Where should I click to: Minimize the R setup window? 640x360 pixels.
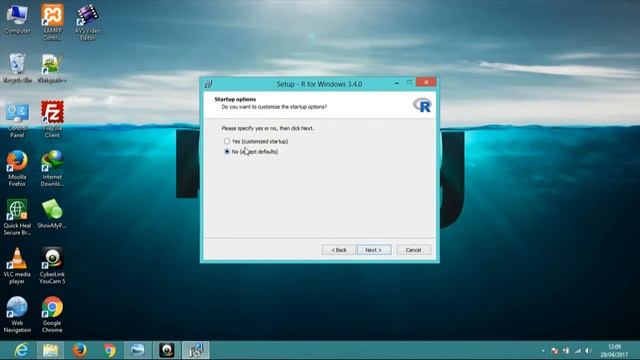pos(397,83)
